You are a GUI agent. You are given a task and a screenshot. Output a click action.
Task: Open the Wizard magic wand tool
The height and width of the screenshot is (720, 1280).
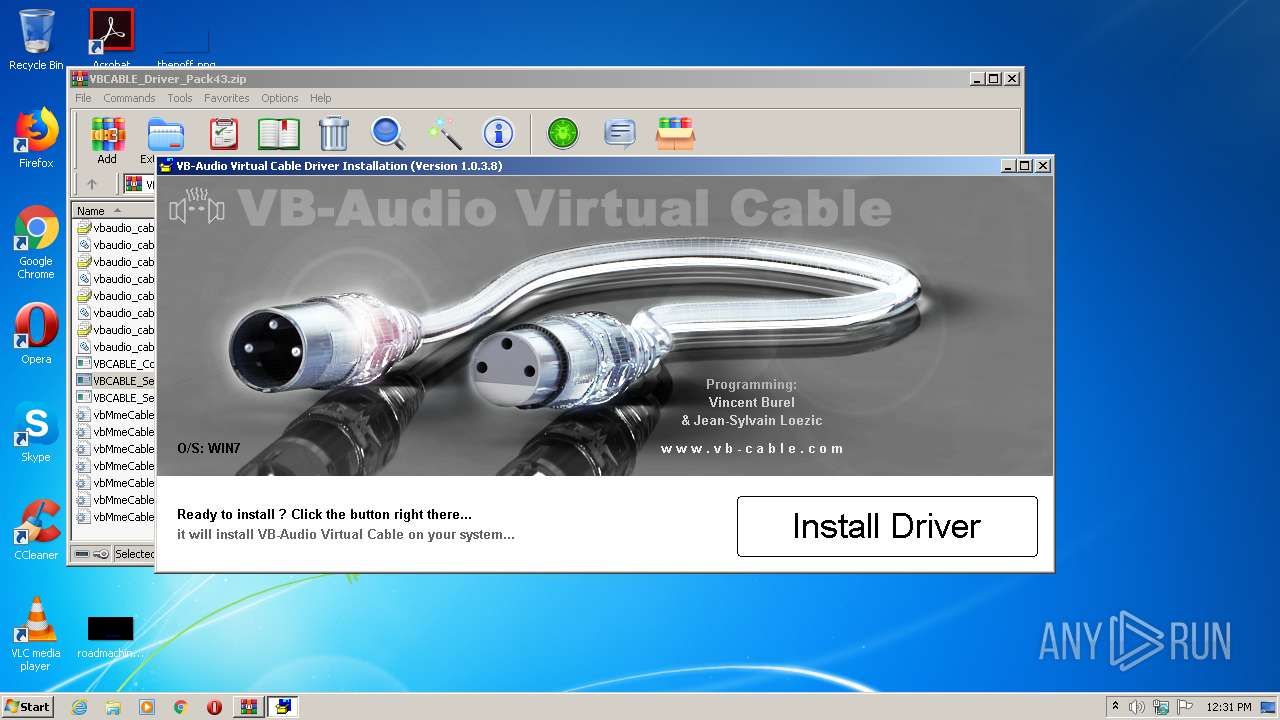443,133
